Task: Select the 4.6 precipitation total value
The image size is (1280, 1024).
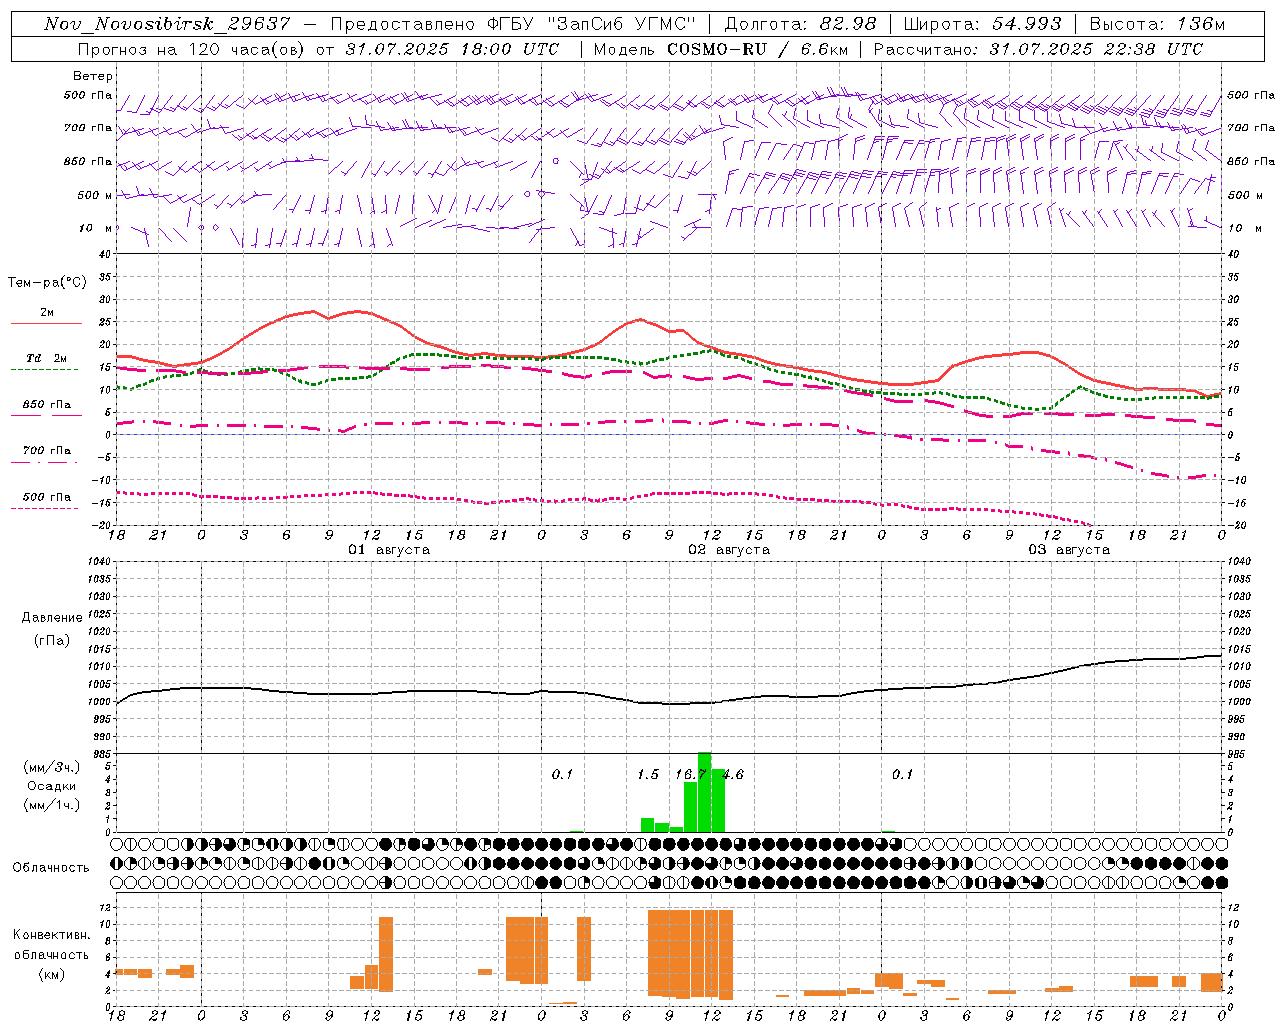Action: (x=733, y=774)
